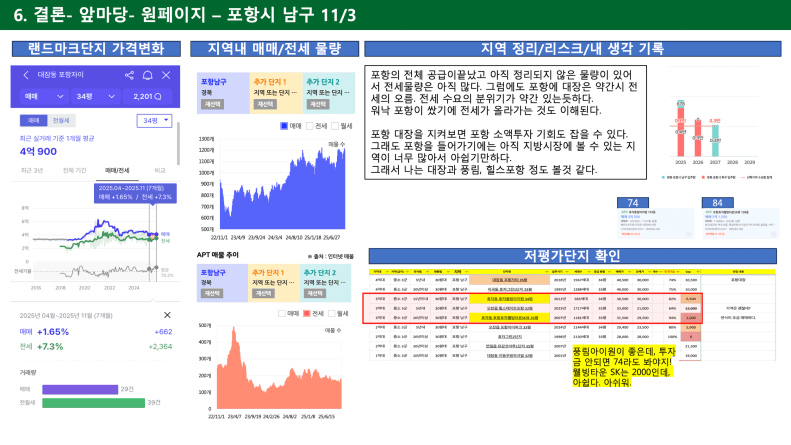Click the APT 매물 추이 title

pos(218,255)
